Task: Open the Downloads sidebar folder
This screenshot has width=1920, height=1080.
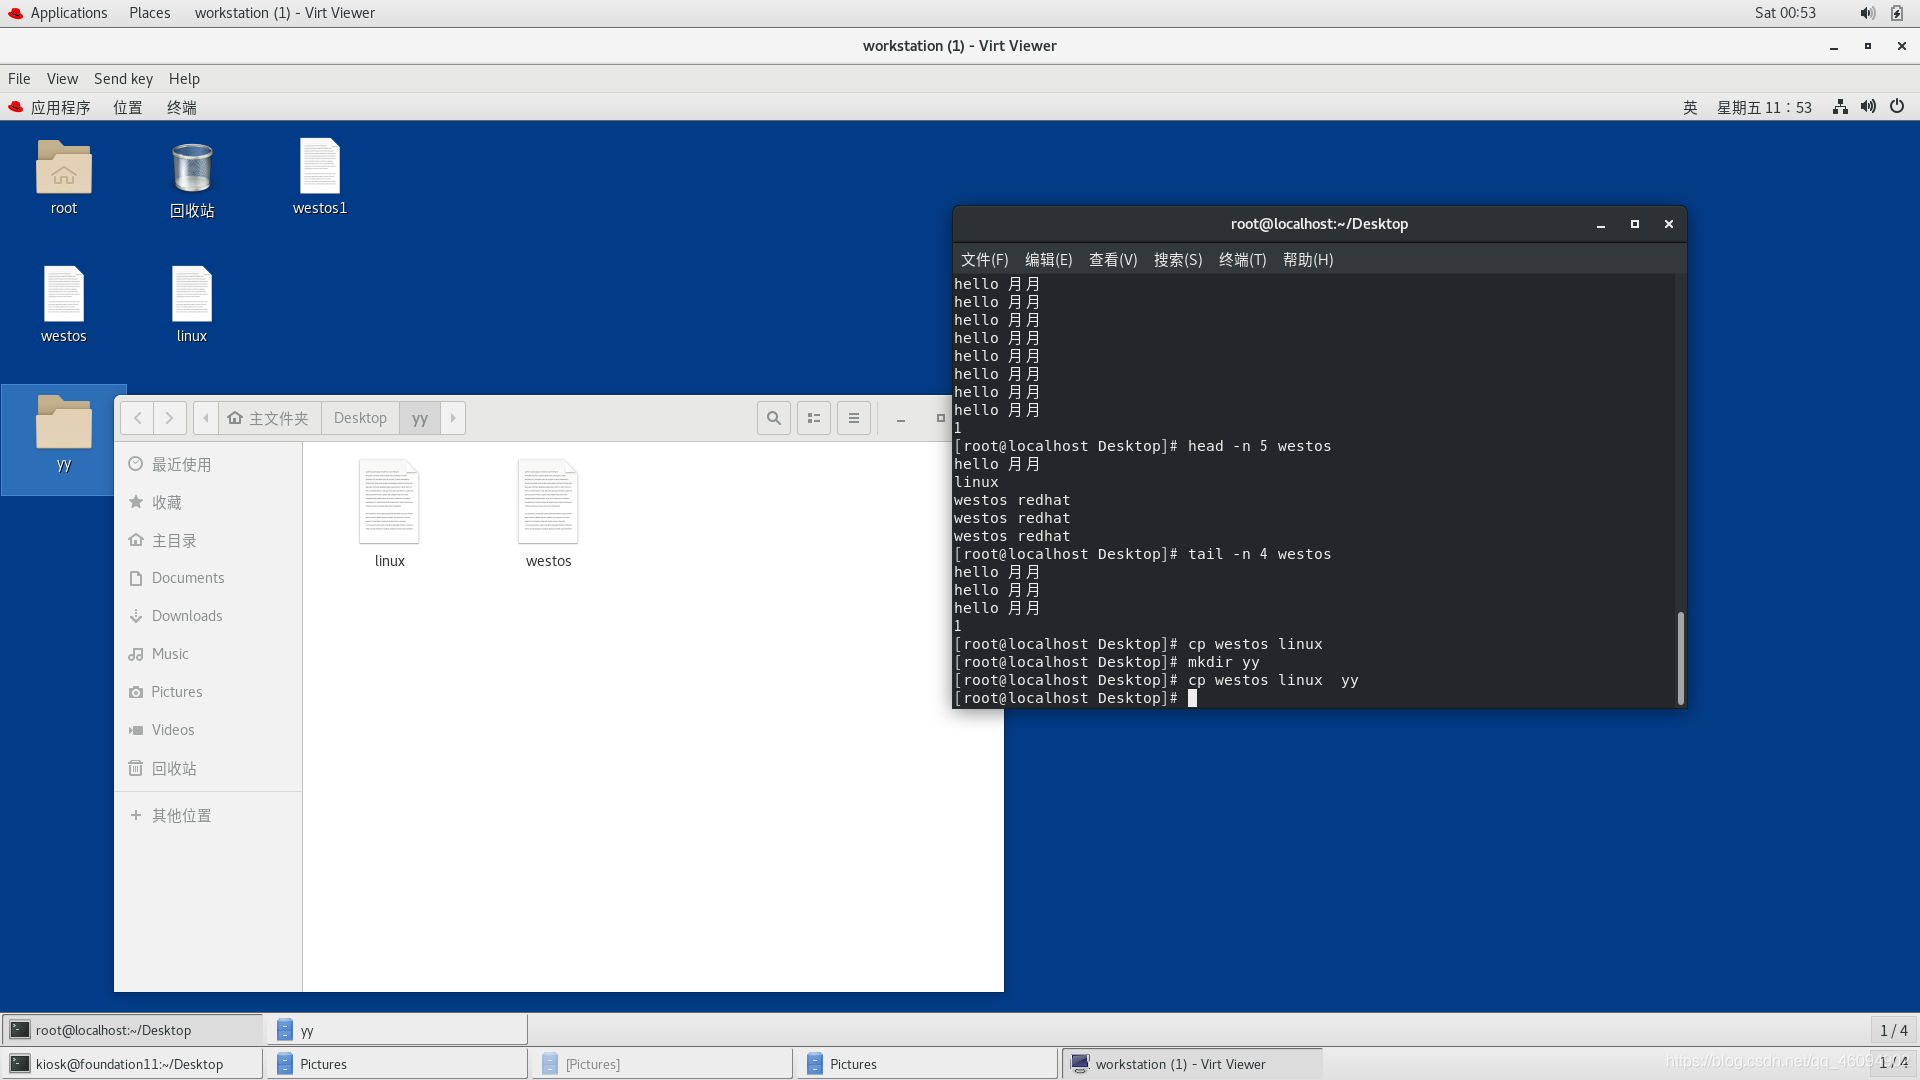Action: [x=187, y=616]
